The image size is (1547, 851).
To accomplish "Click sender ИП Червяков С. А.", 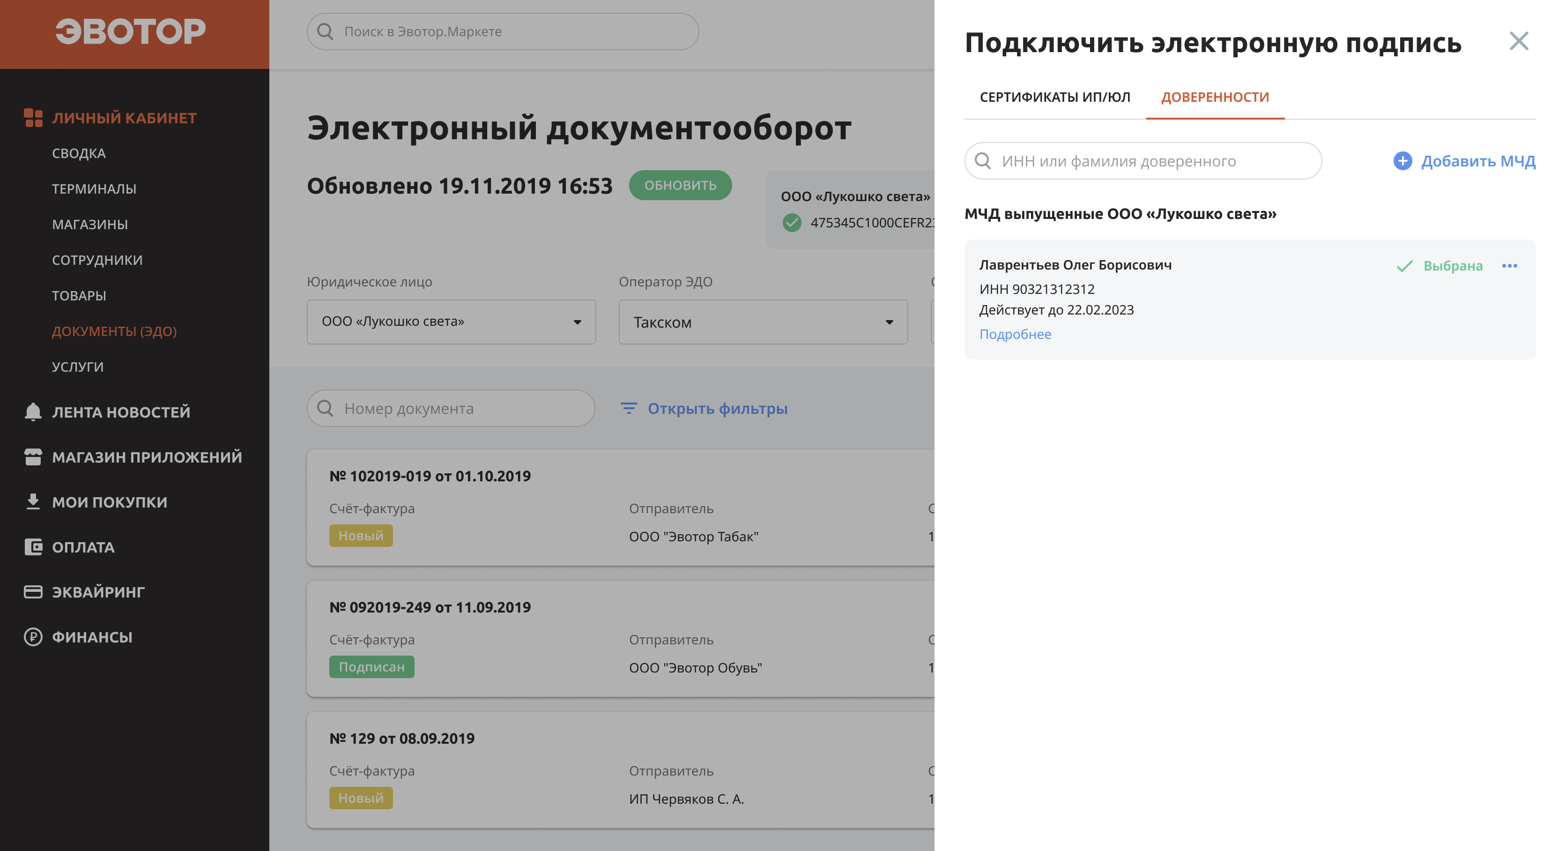I will pyautogui.click(x=687, y=799).
